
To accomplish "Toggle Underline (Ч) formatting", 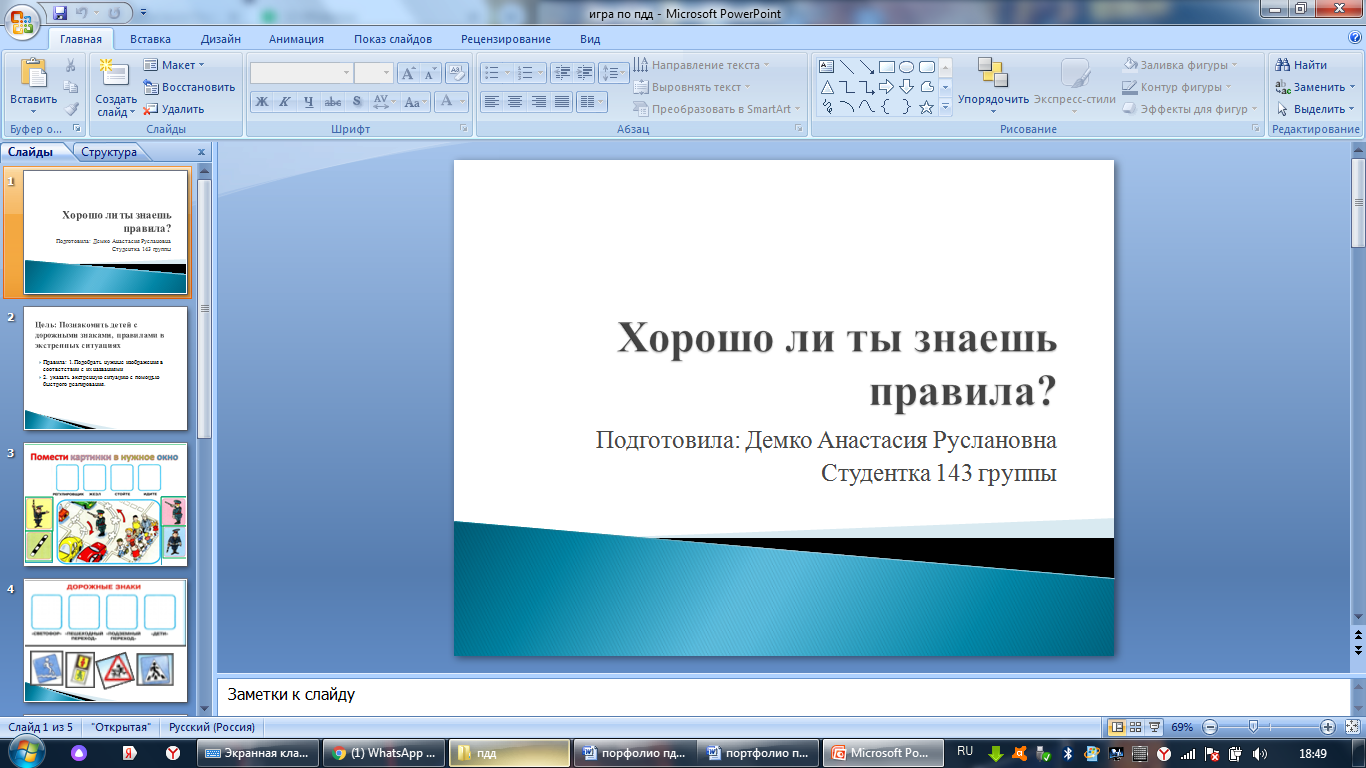I will pos(309,101).
